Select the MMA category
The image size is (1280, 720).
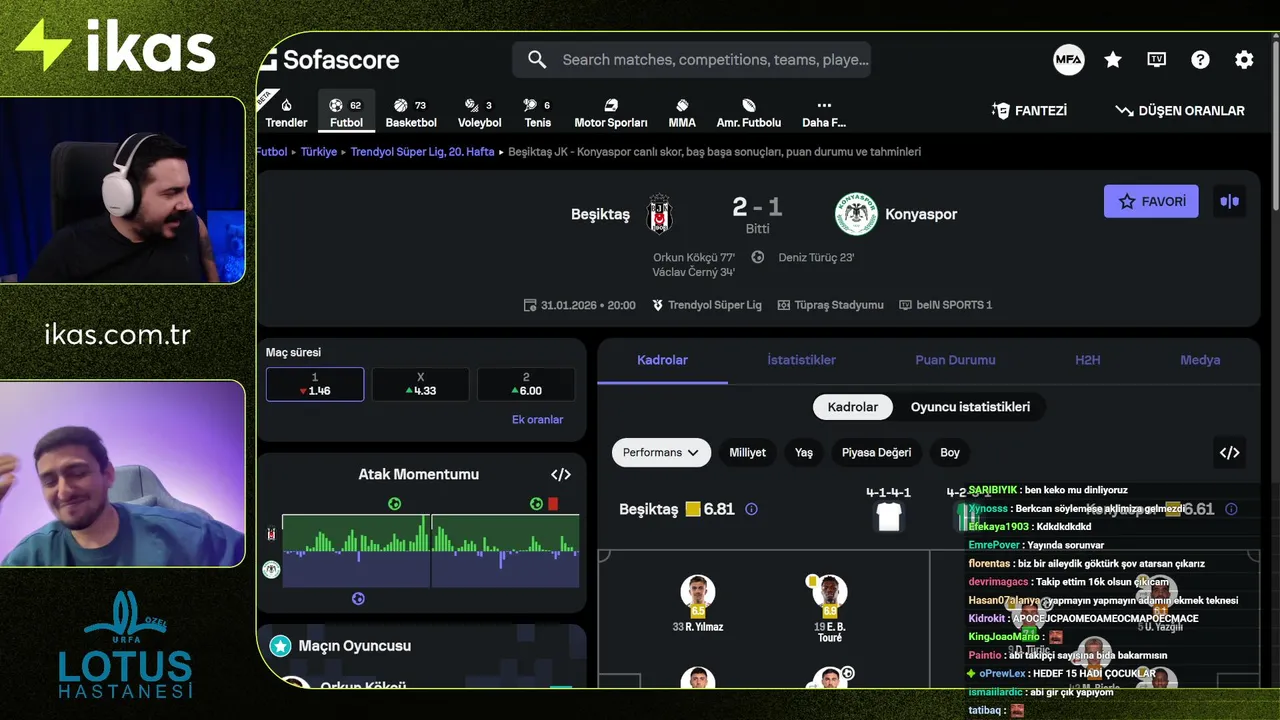click(x=682, y=113)
